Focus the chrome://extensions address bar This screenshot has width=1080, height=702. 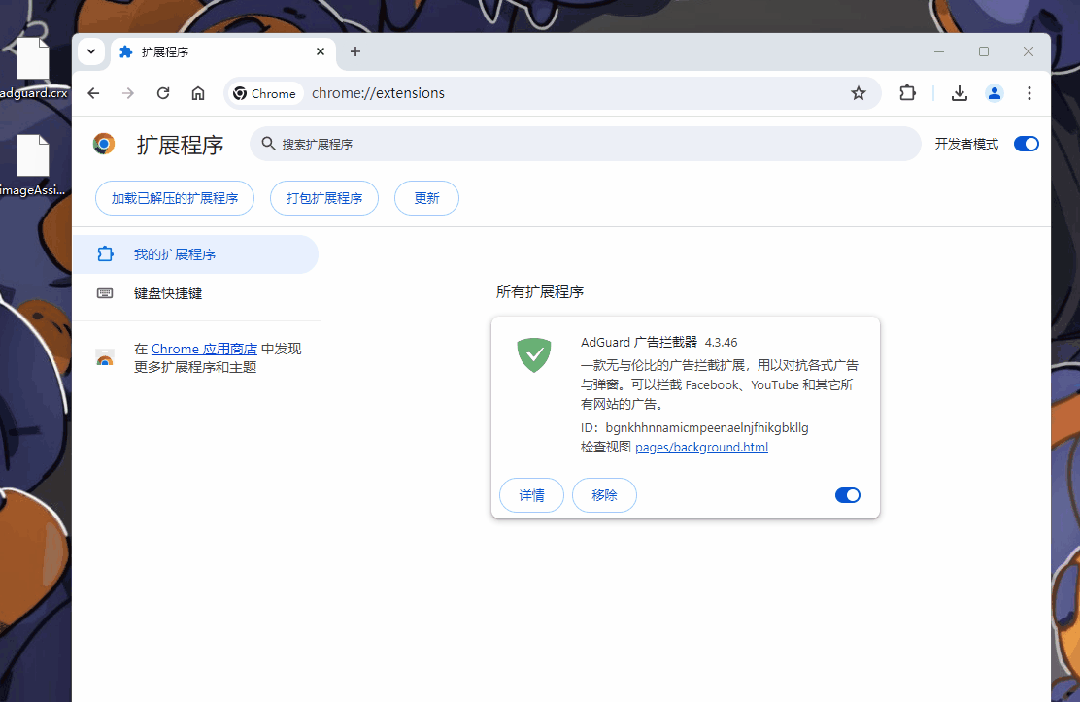[551, 93]
